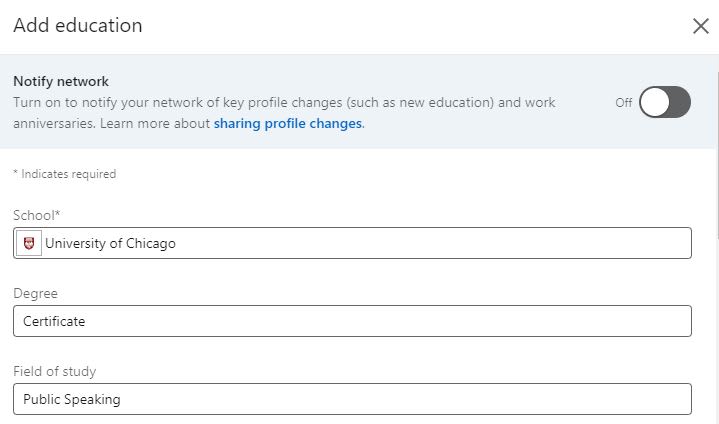Screen dimensions: 719x424
Task: Click the 'Off' label beside the toggle
Action: point(623,102)
